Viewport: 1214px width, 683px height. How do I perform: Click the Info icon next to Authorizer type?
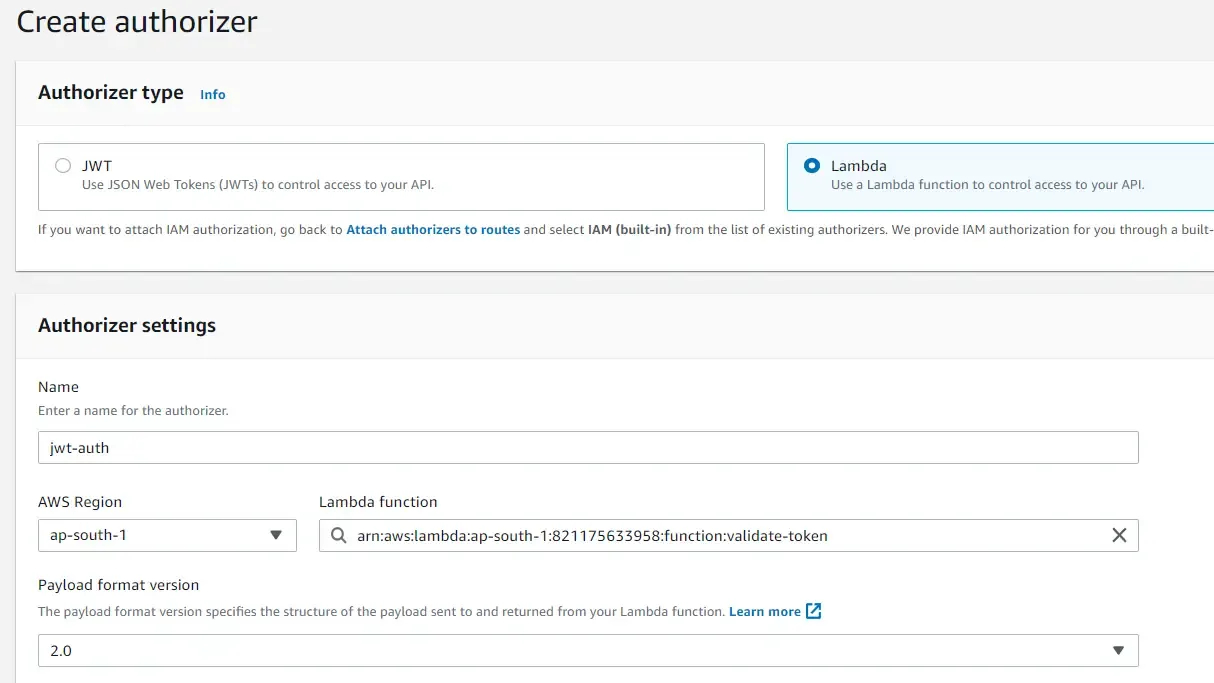[x=212, y=94]
